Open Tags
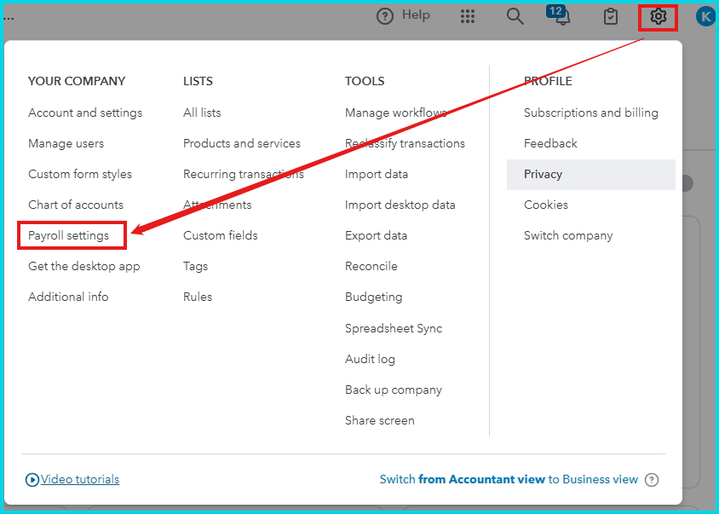Viewport: 719px width, 514px height. pyautogui.click(x=195, y=266)
